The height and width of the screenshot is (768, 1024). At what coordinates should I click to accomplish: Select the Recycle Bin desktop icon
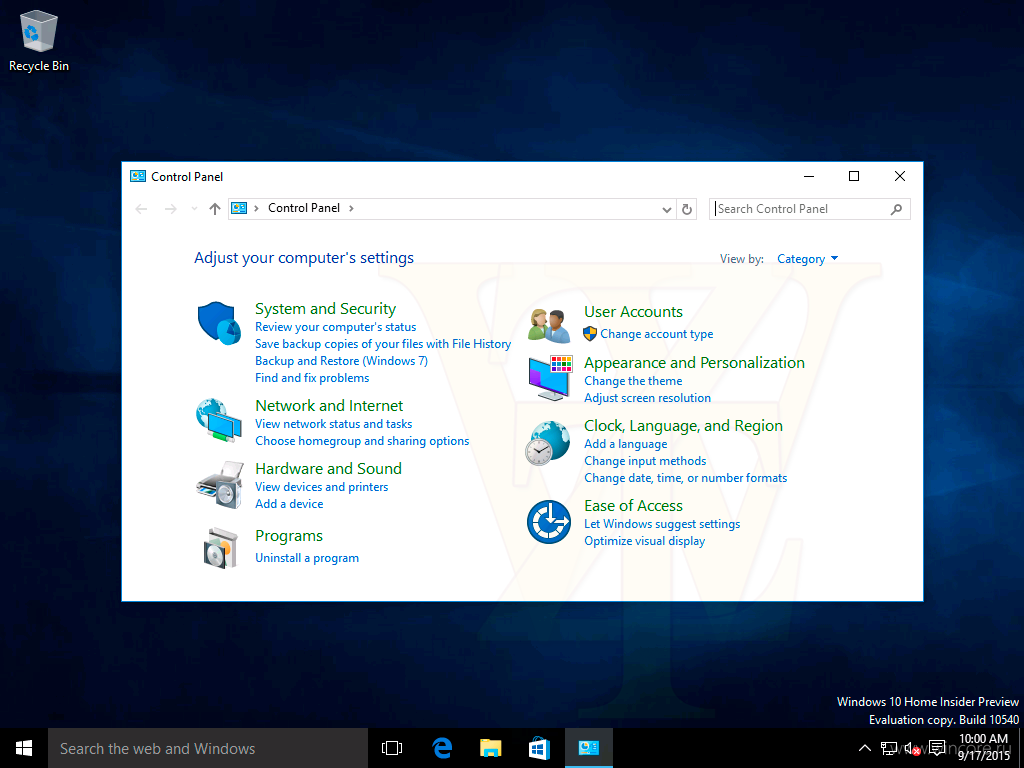(x=39, y=40)
